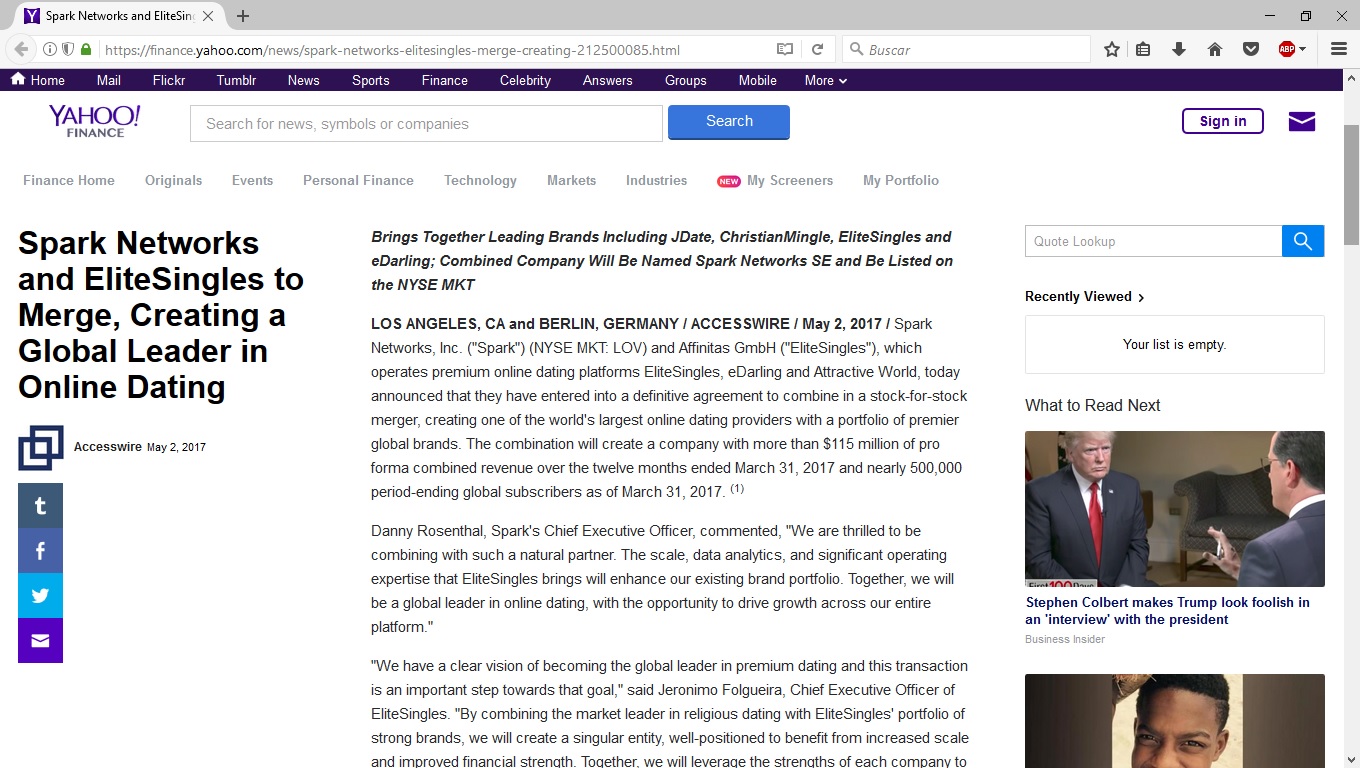Expand Recently Viewed section
1360x768 pixels.
[x=1085, y=296]
